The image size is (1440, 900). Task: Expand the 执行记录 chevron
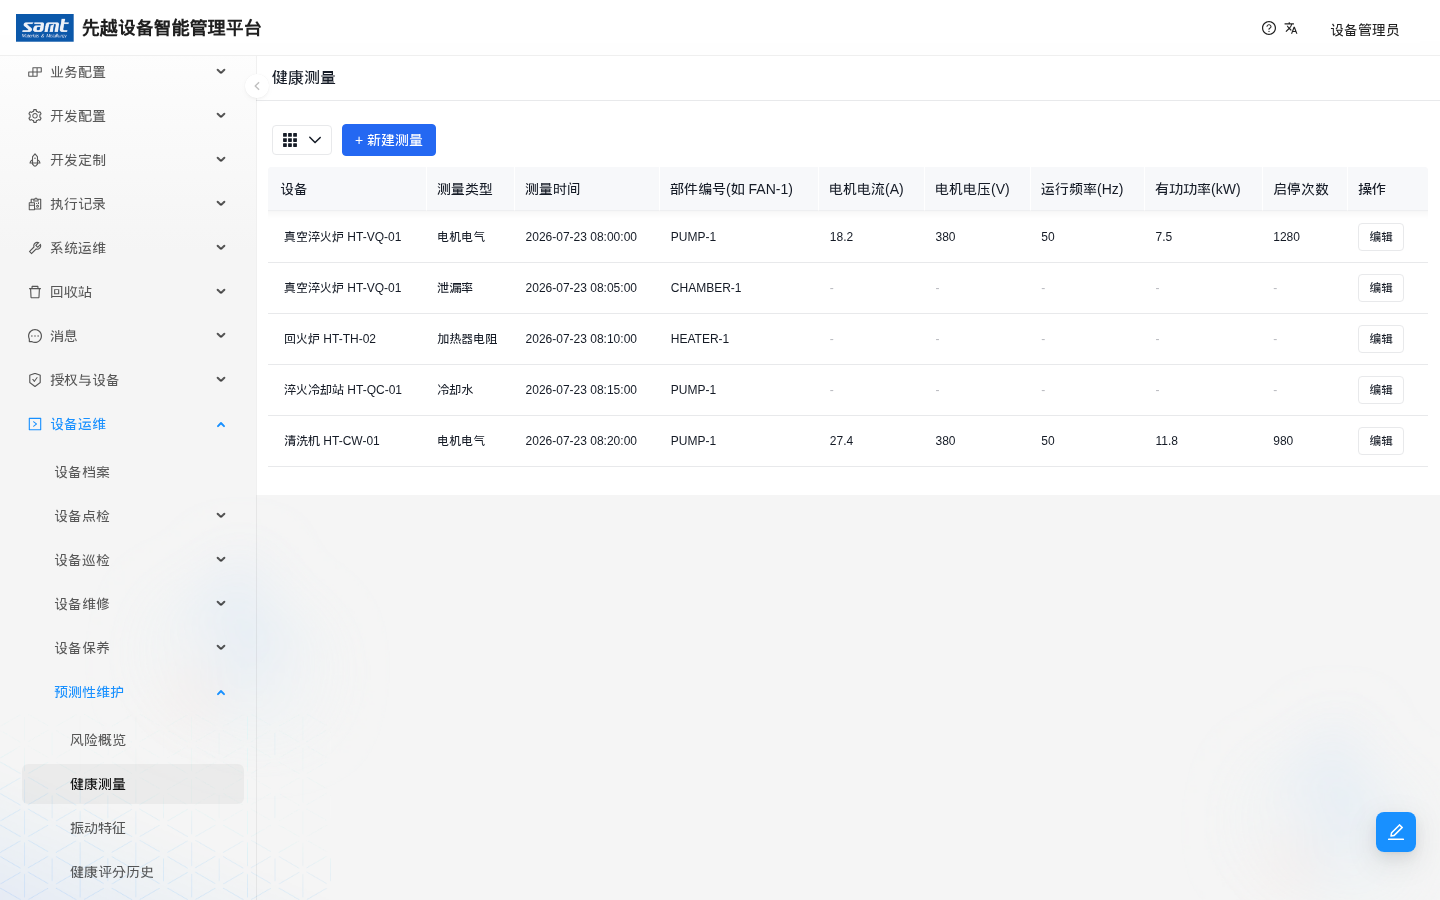pos(221,204)
